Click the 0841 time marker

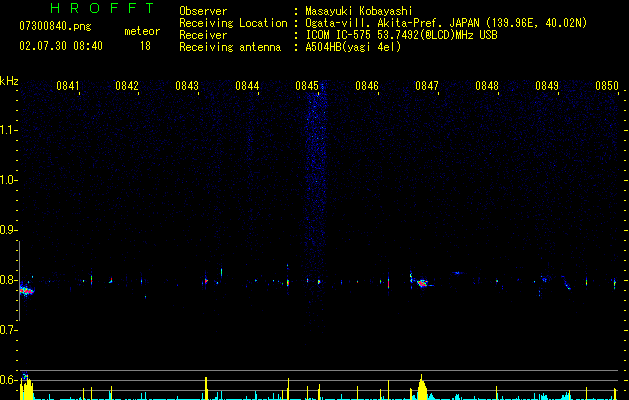click(67, 86)
